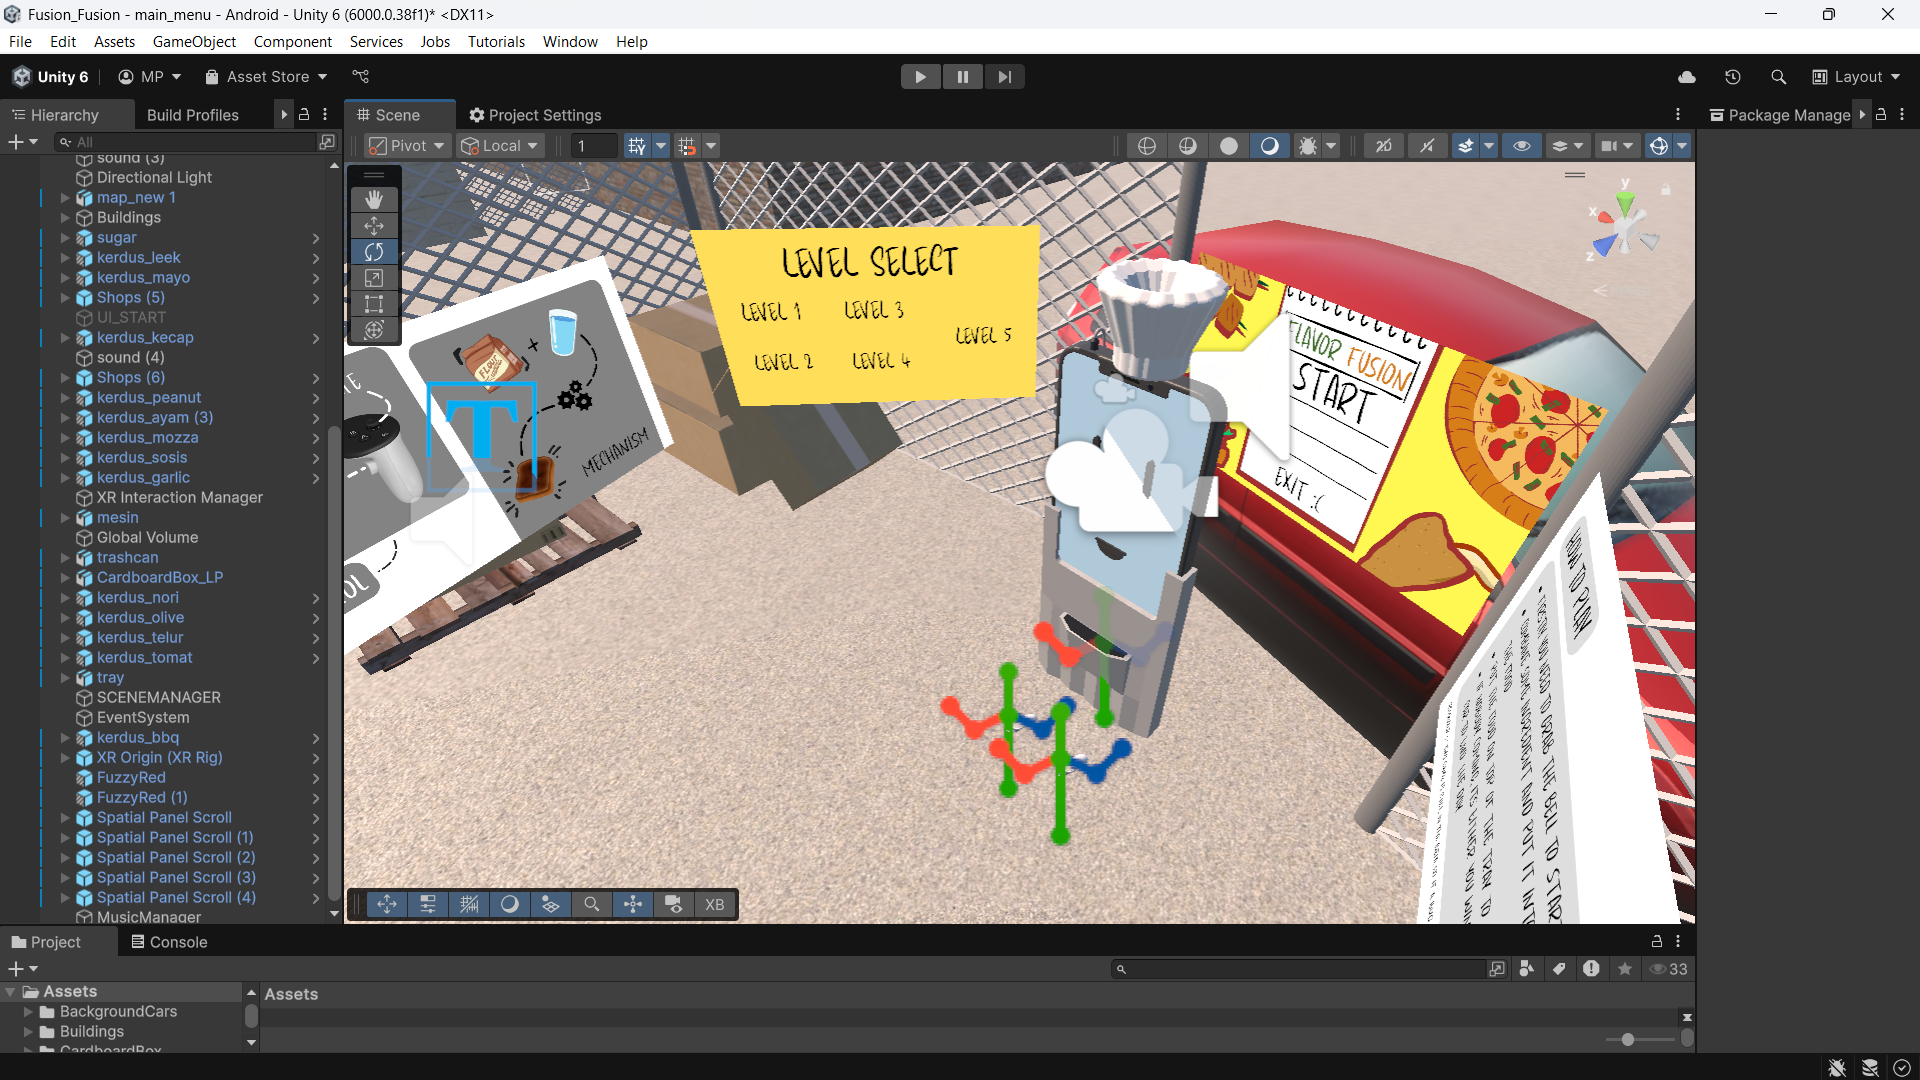Open the GameObject menu
The width and height of the screenshot is (1920, 1080).
194,42
